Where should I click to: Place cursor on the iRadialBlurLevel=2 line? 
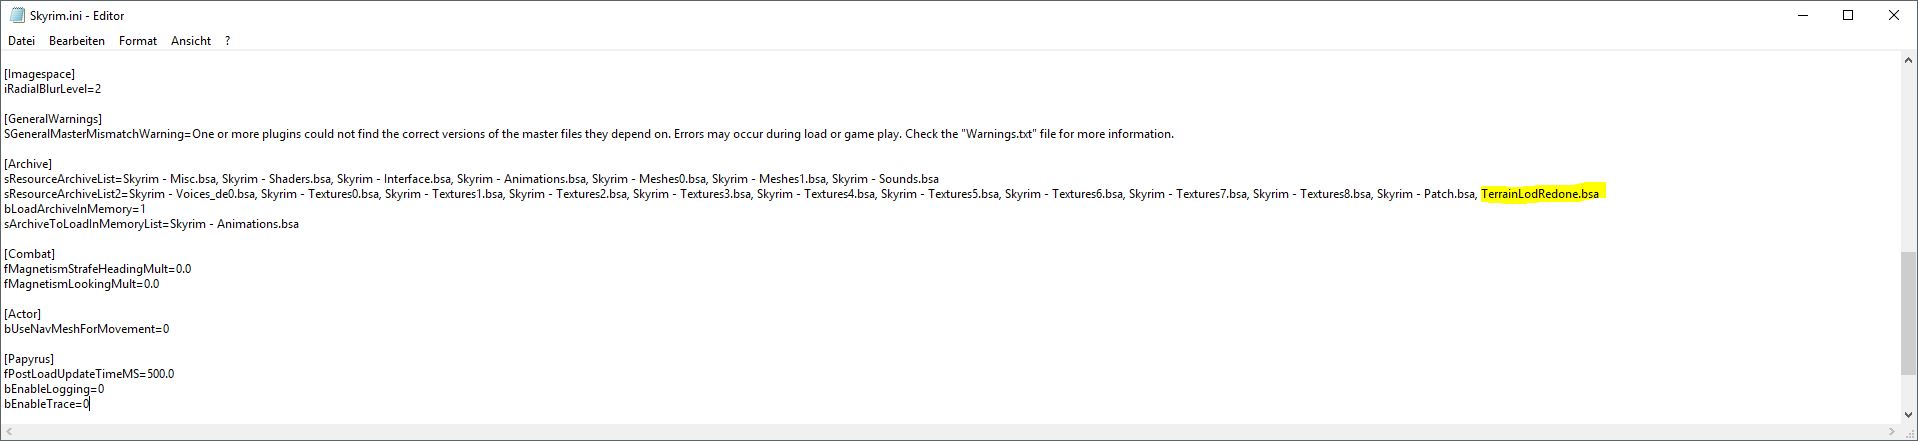pyautogui.click(x=53, y=89)
